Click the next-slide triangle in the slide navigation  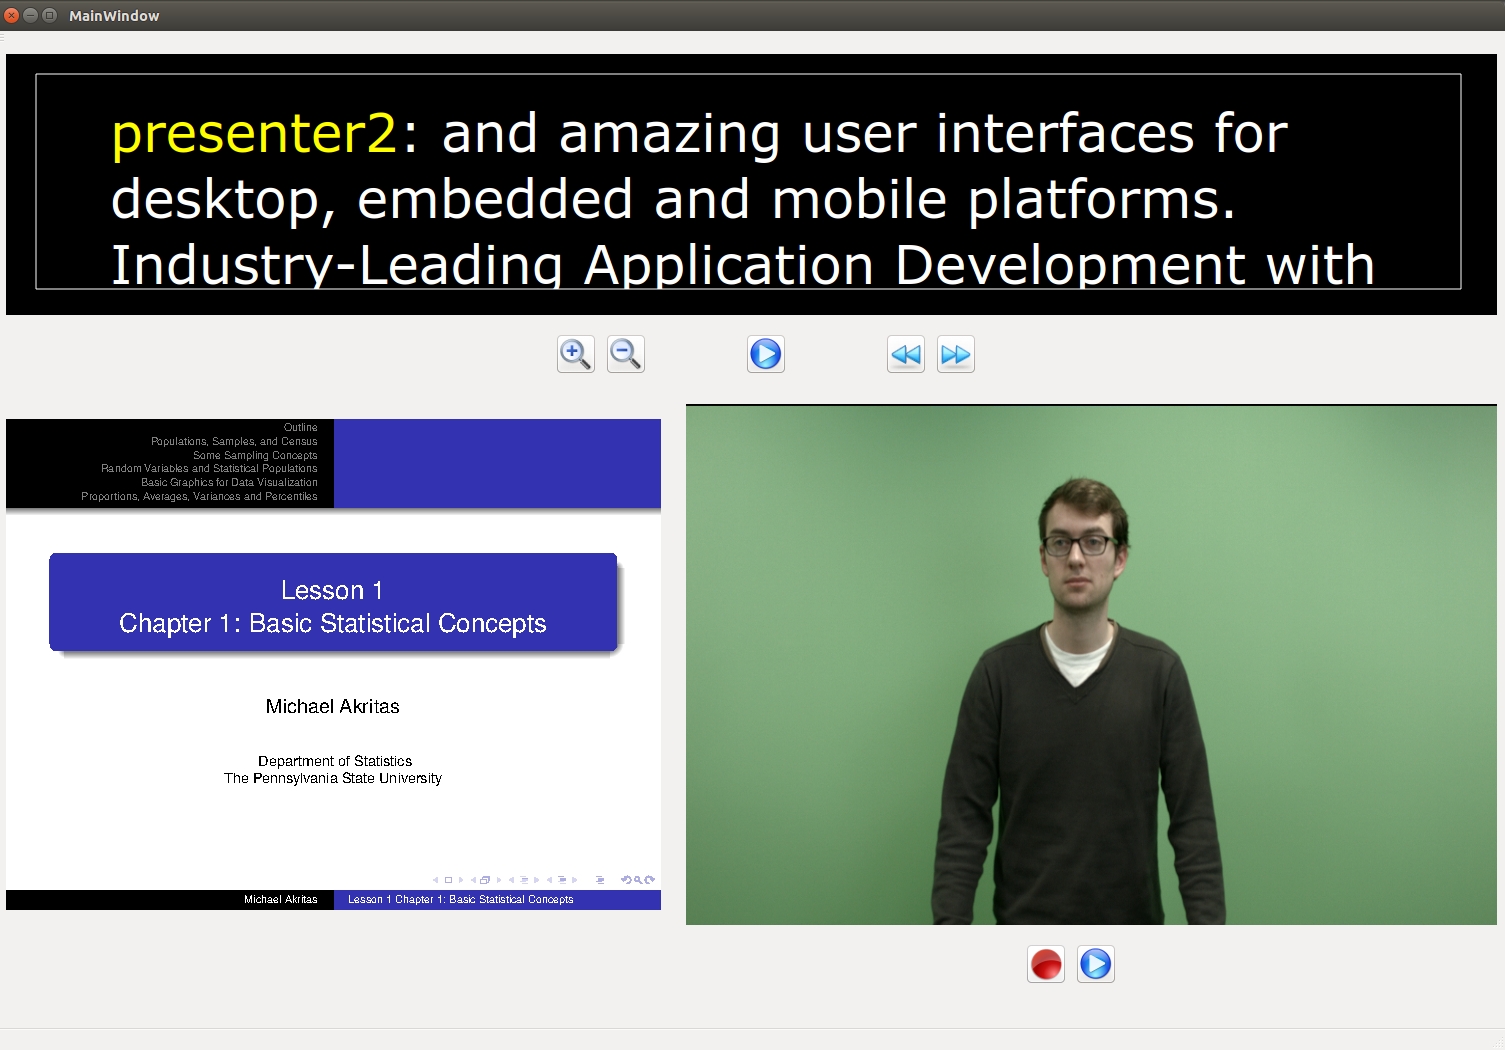[461, 880]
